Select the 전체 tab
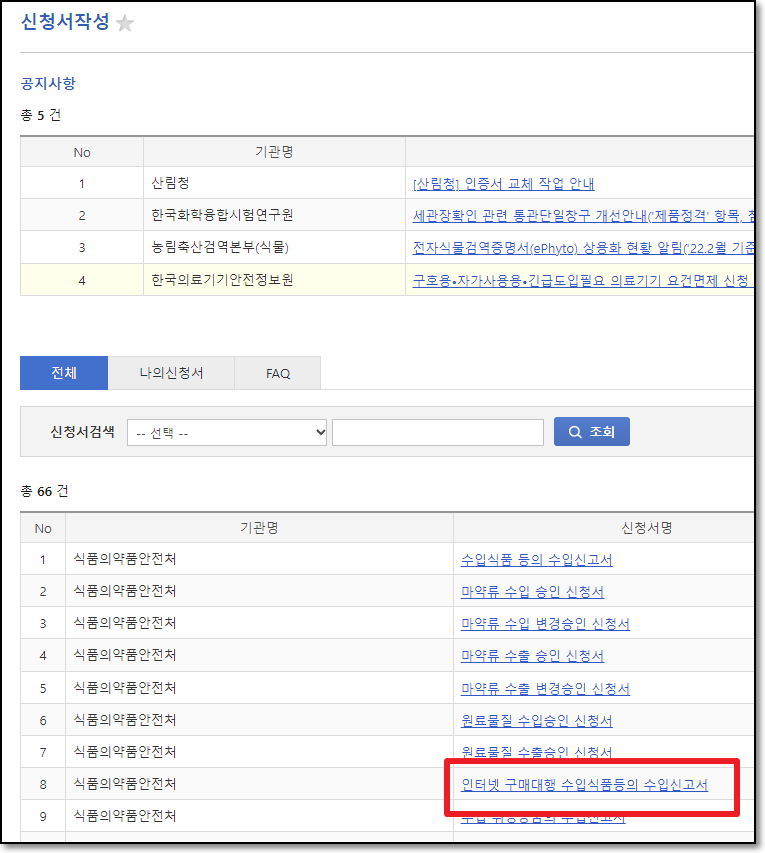Image resolution: width=765 pixels, height=853 pixels. point(64,373)
